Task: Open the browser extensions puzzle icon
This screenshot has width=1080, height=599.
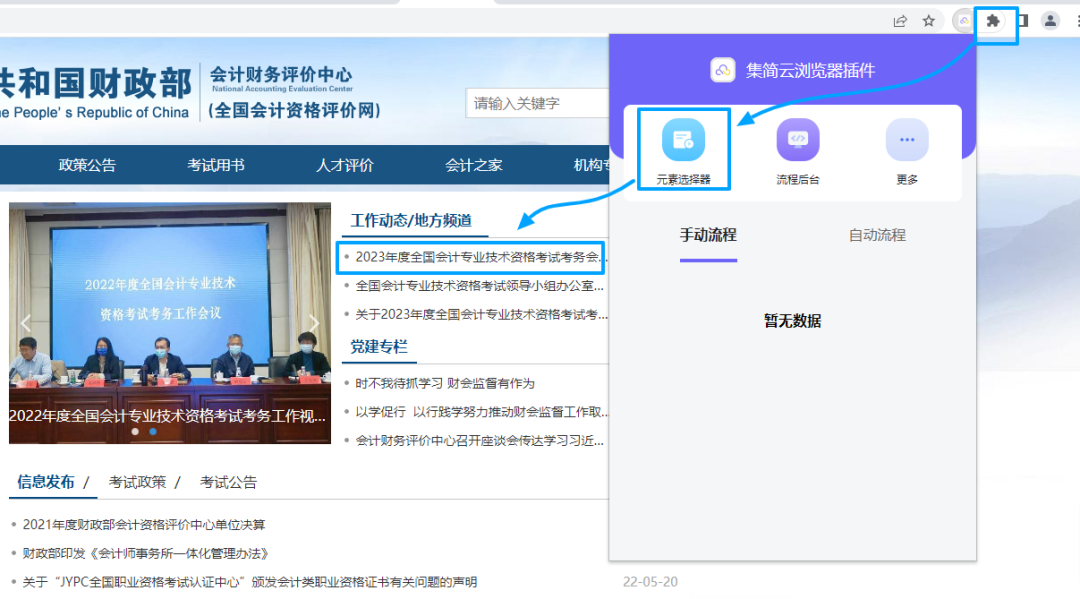Action: tap(993, 21)
